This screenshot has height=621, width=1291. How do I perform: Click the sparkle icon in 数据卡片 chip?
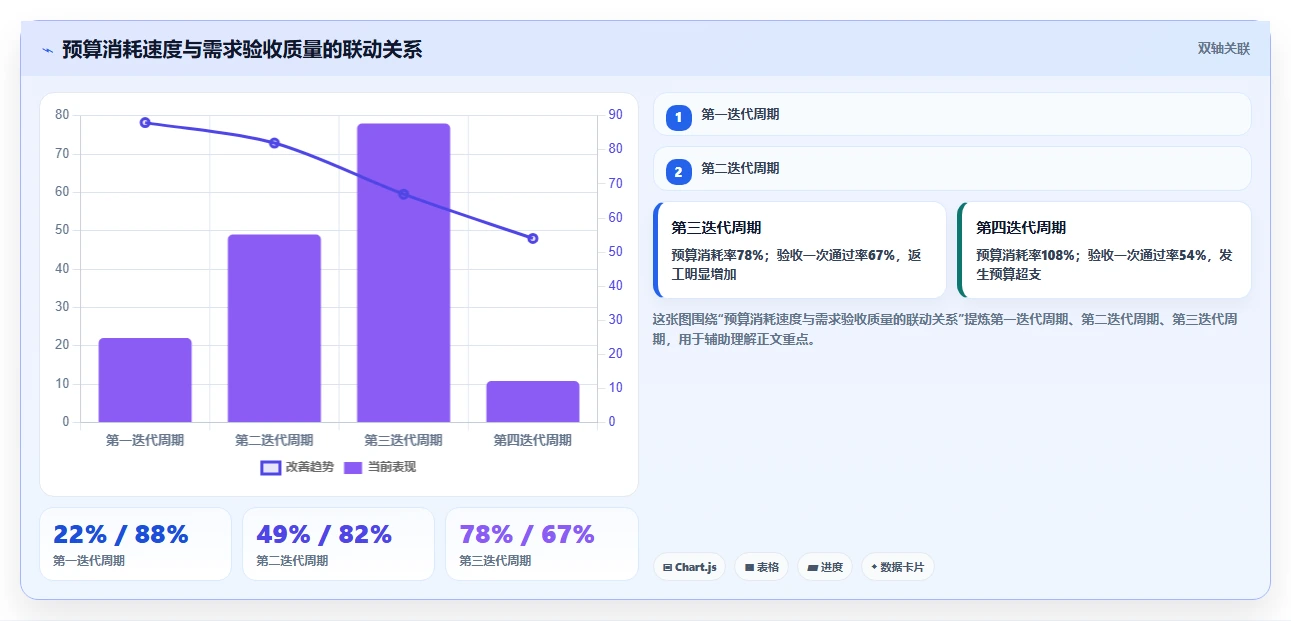tap(874, 567)
